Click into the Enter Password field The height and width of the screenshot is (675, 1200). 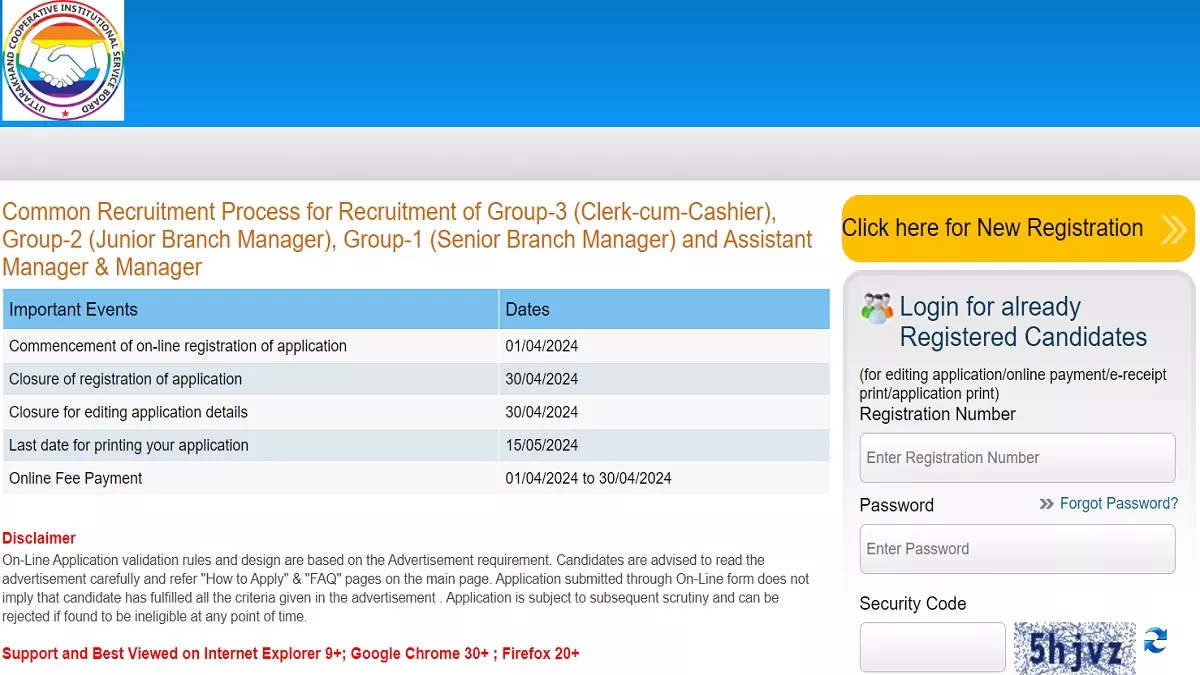coord(1017,549)
